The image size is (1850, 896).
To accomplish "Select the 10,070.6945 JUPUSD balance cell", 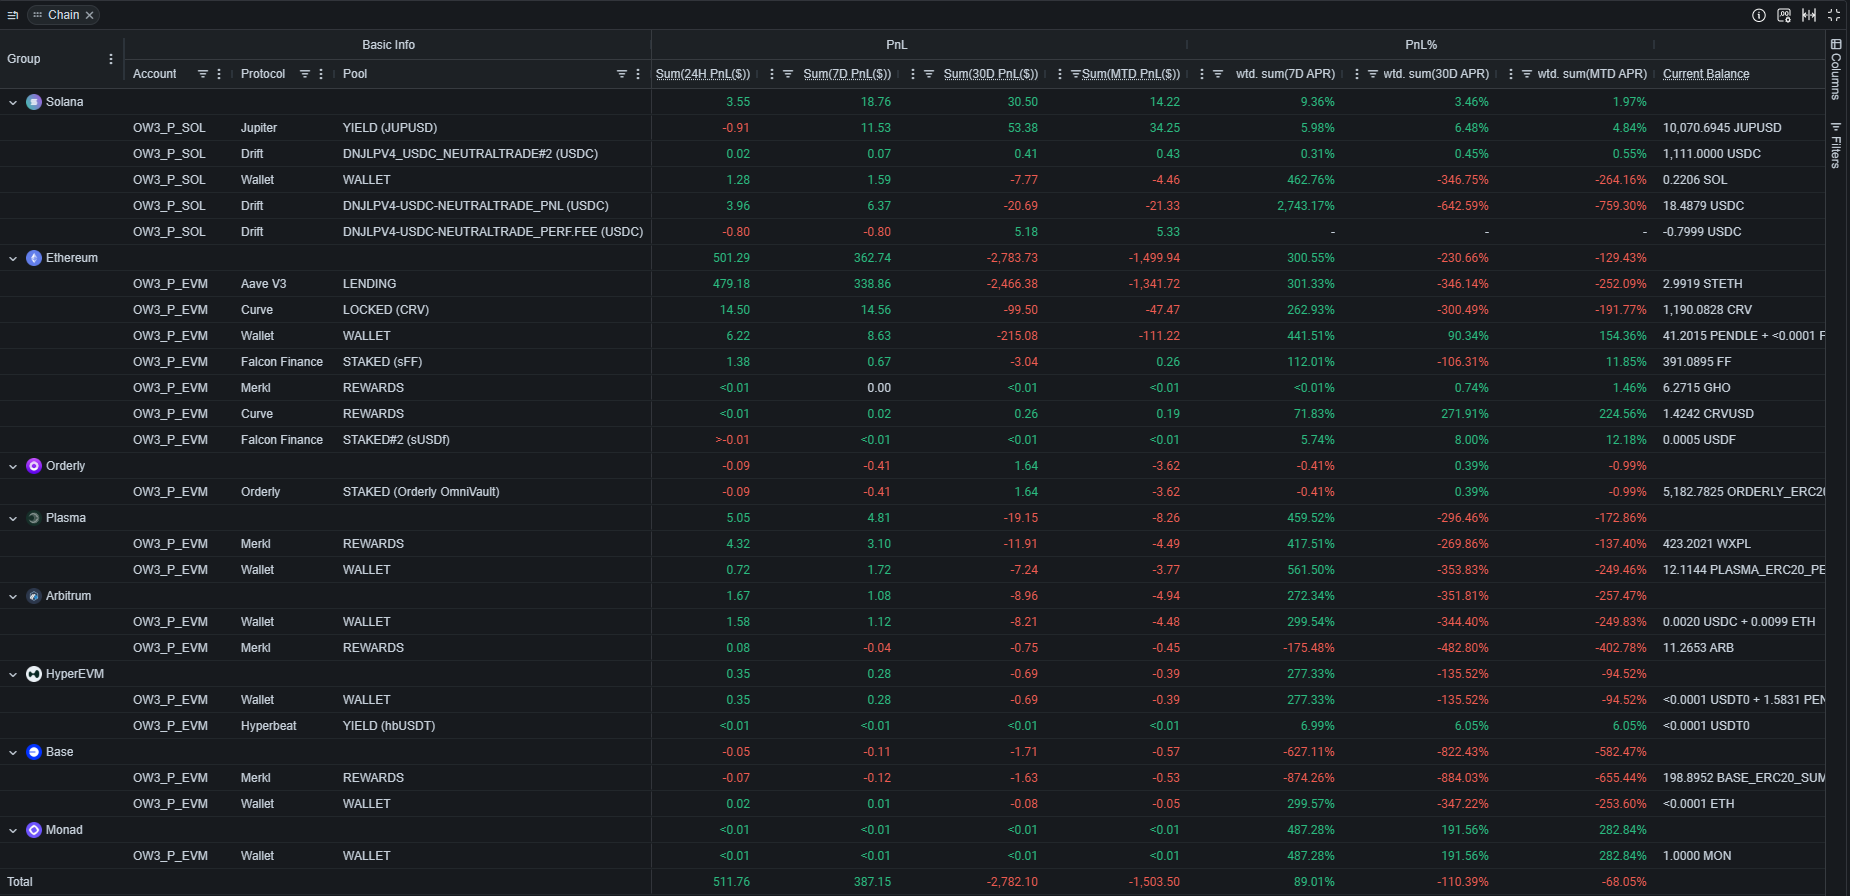I will click(1722, 128).
